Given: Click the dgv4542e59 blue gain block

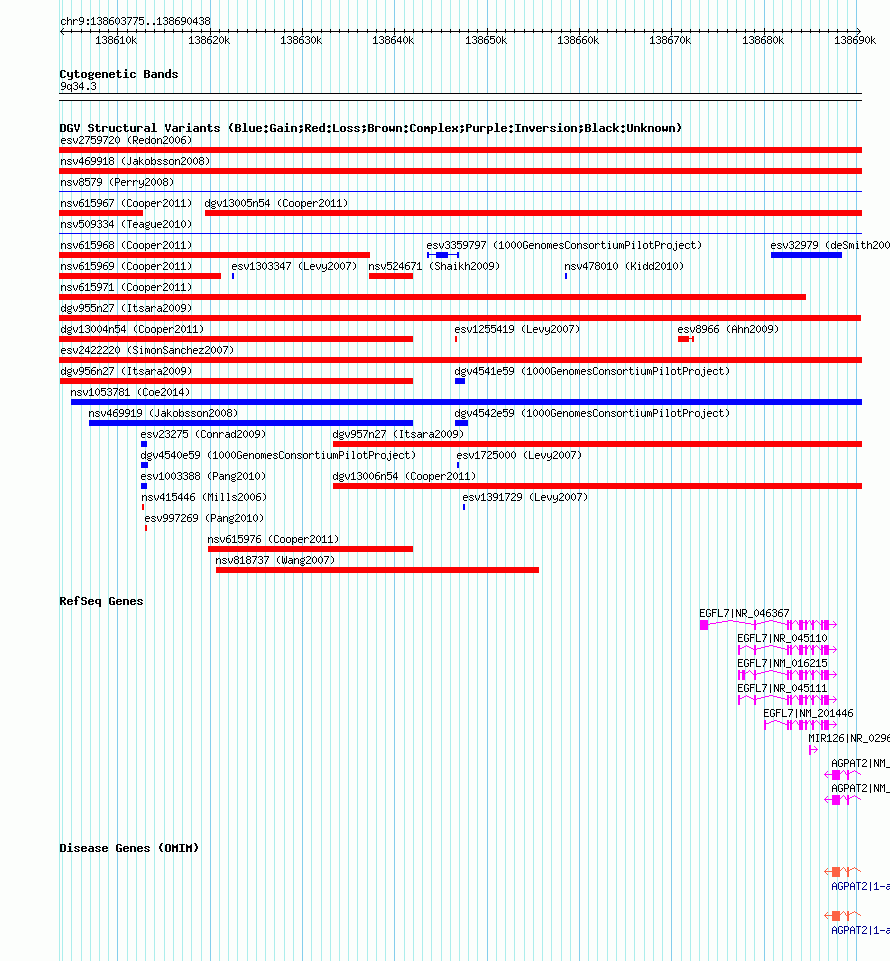Looking at the screenshot, I should 462,423.
